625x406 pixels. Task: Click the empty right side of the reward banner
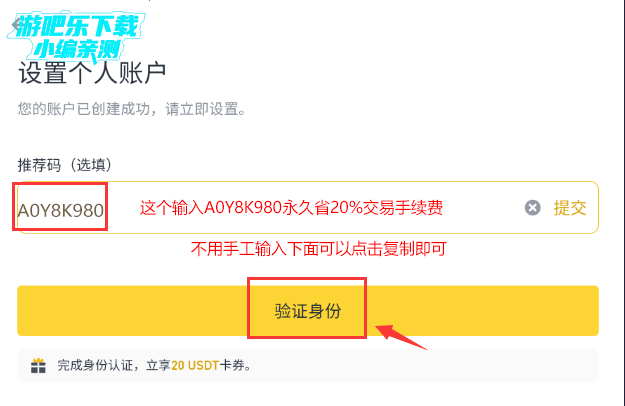[426, 365]
